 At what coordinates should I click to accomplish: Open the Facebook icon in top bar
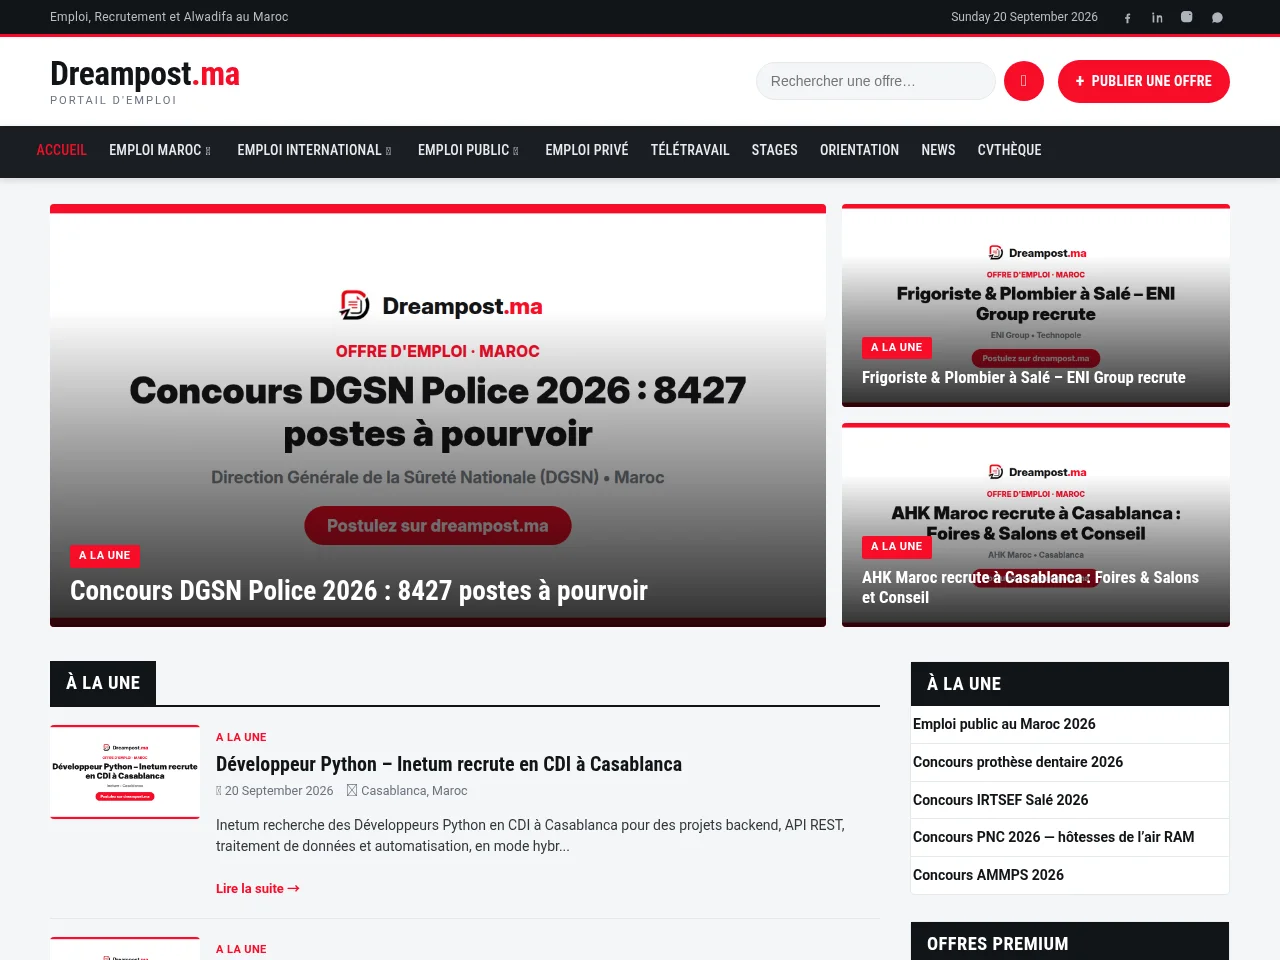click(1127, 17)
